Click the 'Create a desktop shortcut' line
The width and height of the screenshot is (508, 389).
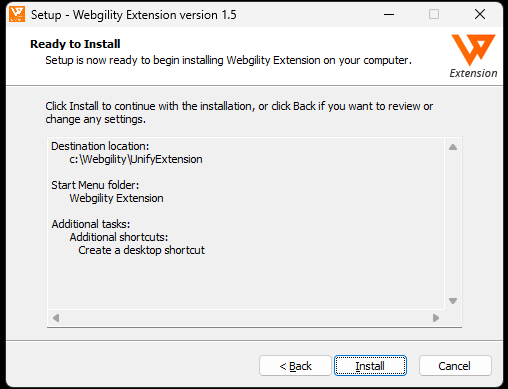(x=141, y=250)
